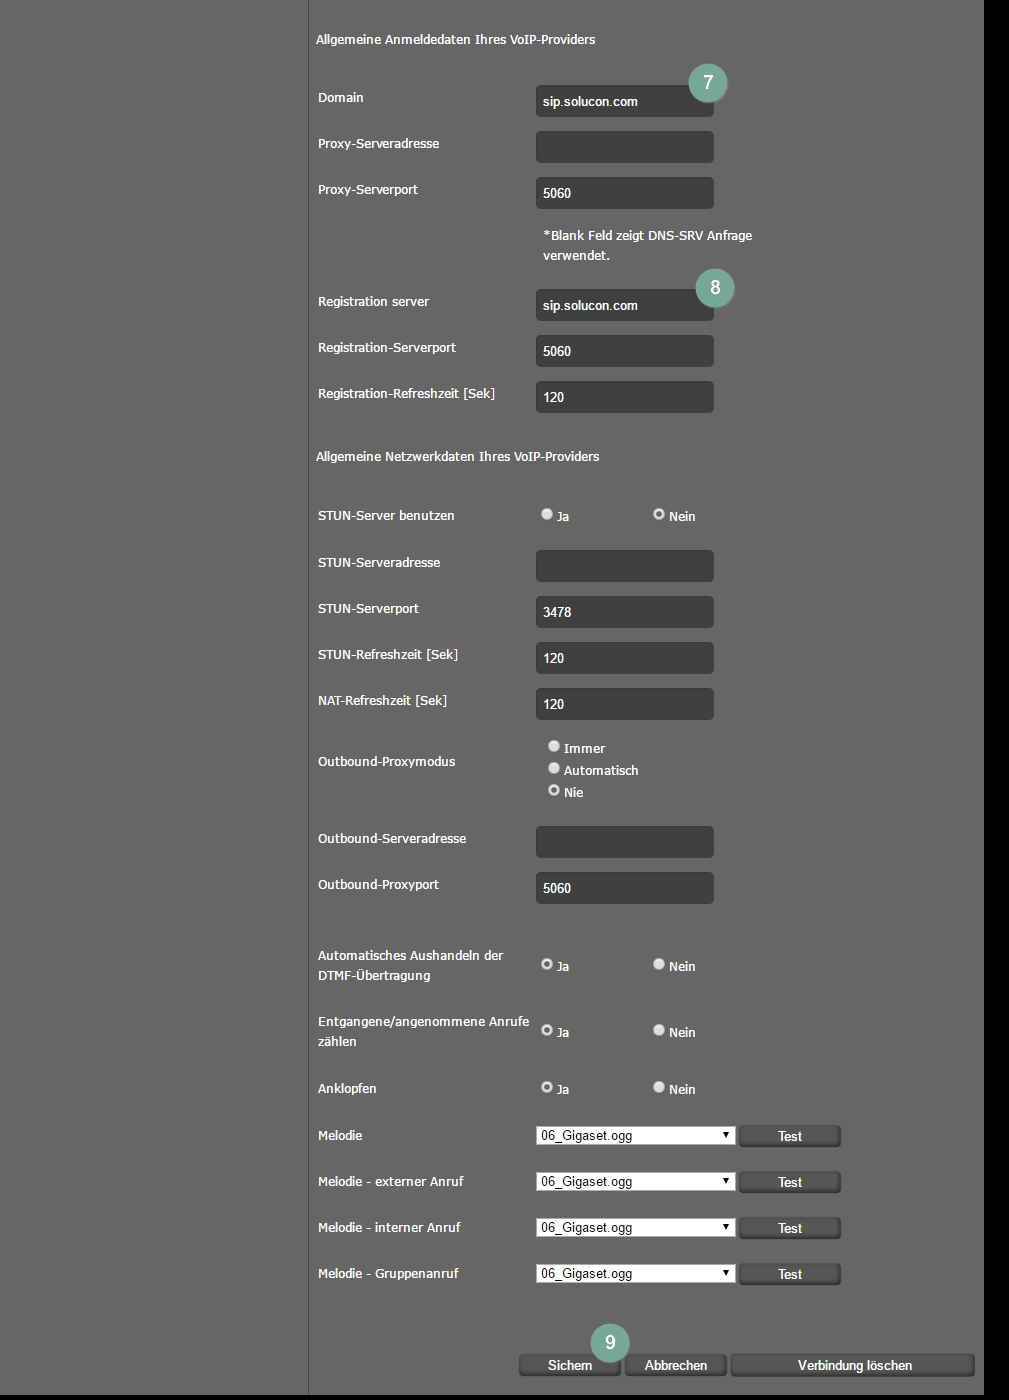The width and height of the screenshot is (1009, 1400).
Task: Test the Melodie ringtone
Action: 789,1137
